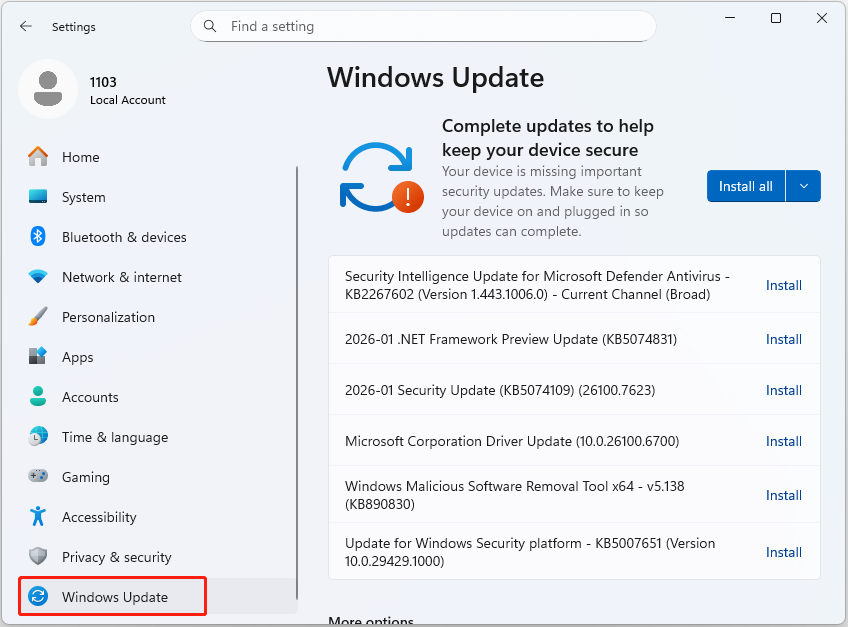Open Accounts settings
848x627 pixels.
[88, 397]
